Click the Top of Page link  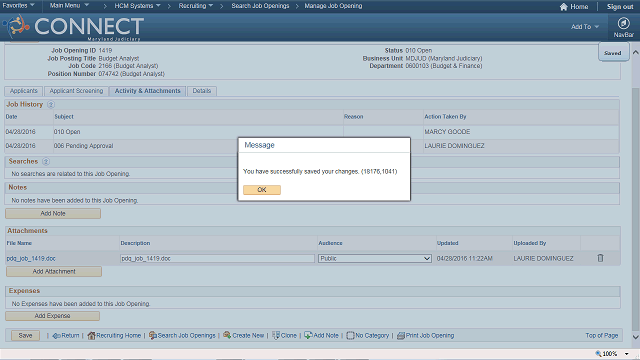point(602,336)
